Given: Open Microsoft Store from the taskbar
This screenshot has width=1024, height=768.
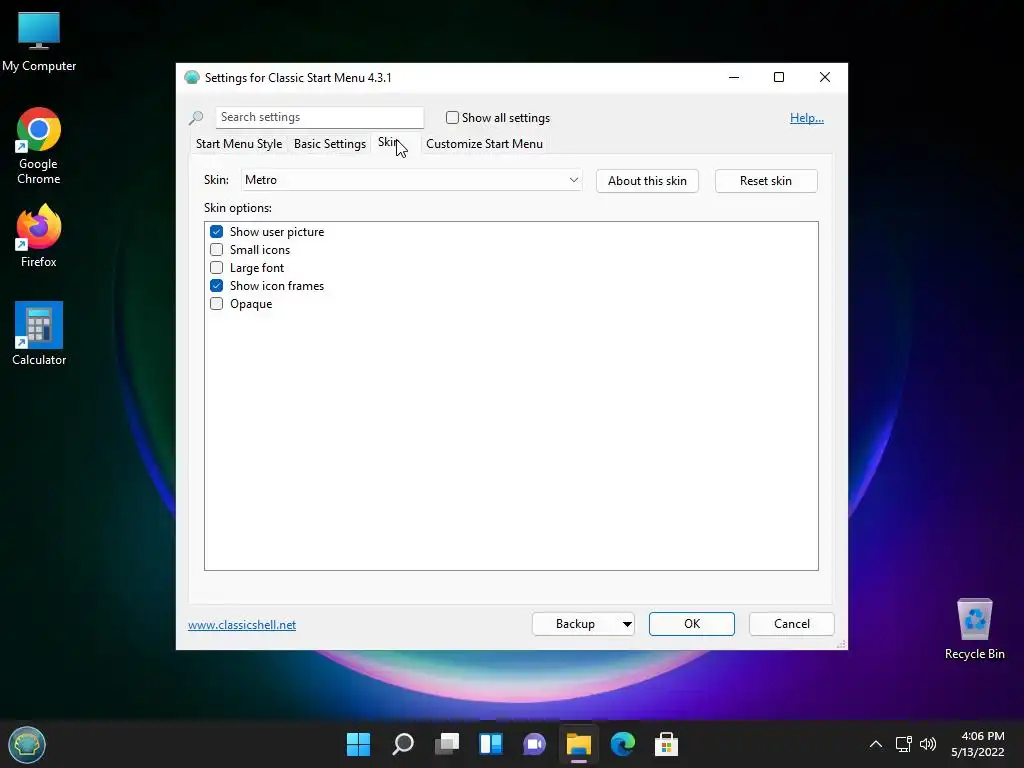Looking at the screenshot, I should [666, 744].
